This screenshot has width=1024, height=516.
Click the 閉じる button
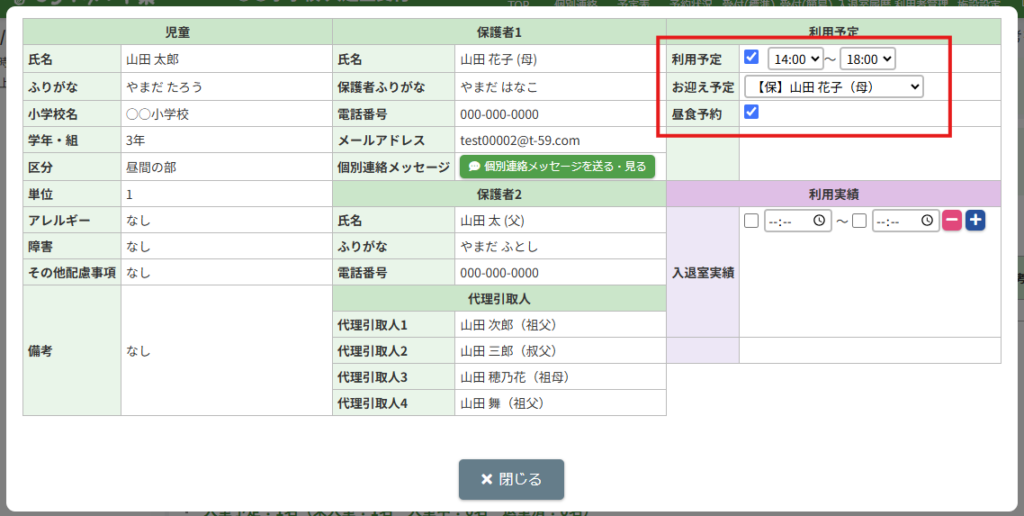pos(511,479)
